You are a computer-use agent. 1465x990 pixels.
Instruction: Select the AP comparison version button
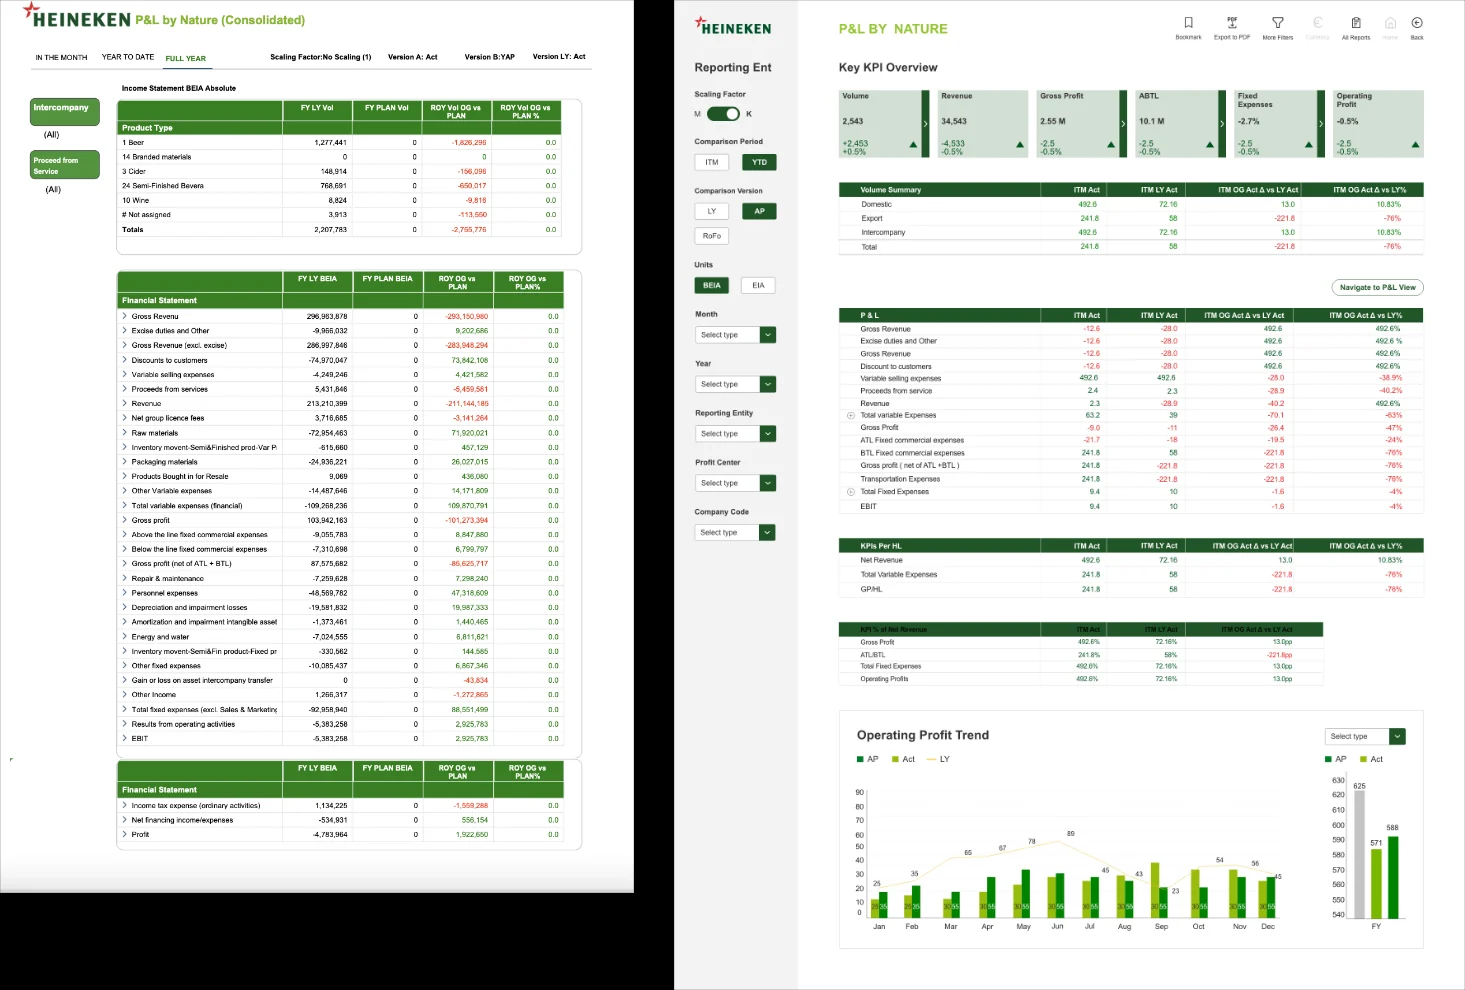[760, 211]
